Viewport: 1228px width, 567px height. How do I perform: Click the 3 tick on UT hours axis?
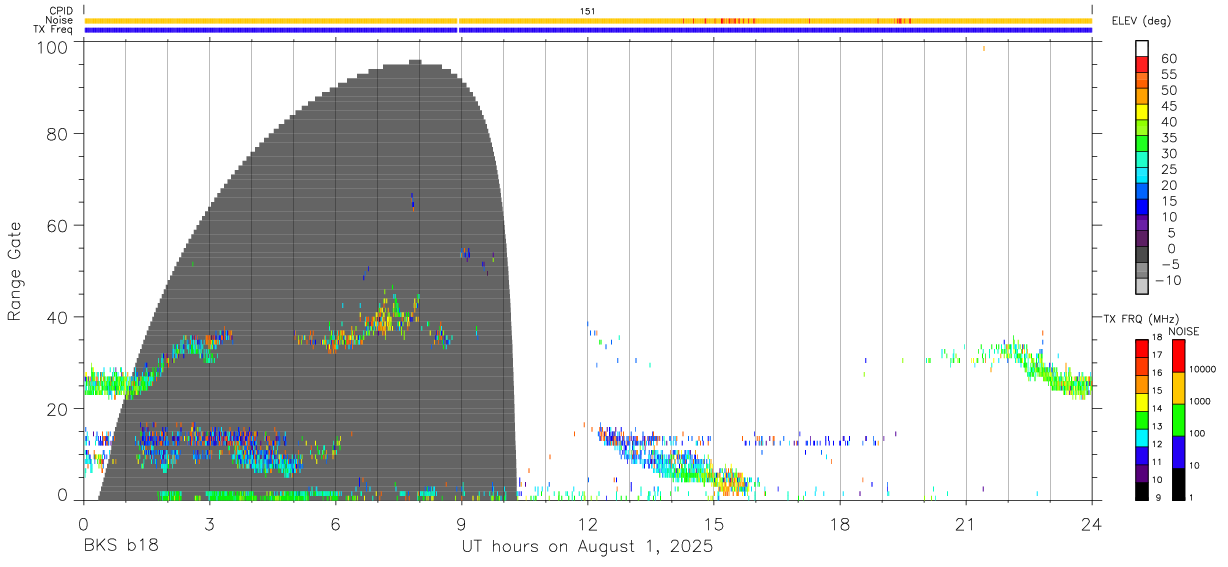coord(209,523)
